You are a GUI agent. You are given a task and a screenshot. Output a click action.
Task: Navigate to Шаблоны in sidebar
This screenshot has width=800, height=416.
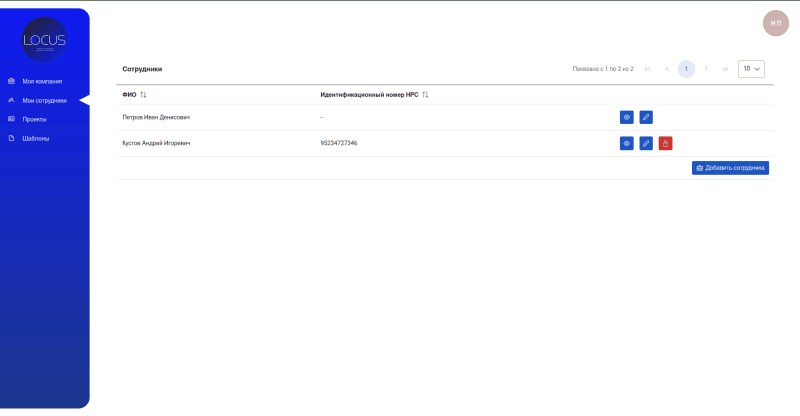click(36, 138)
